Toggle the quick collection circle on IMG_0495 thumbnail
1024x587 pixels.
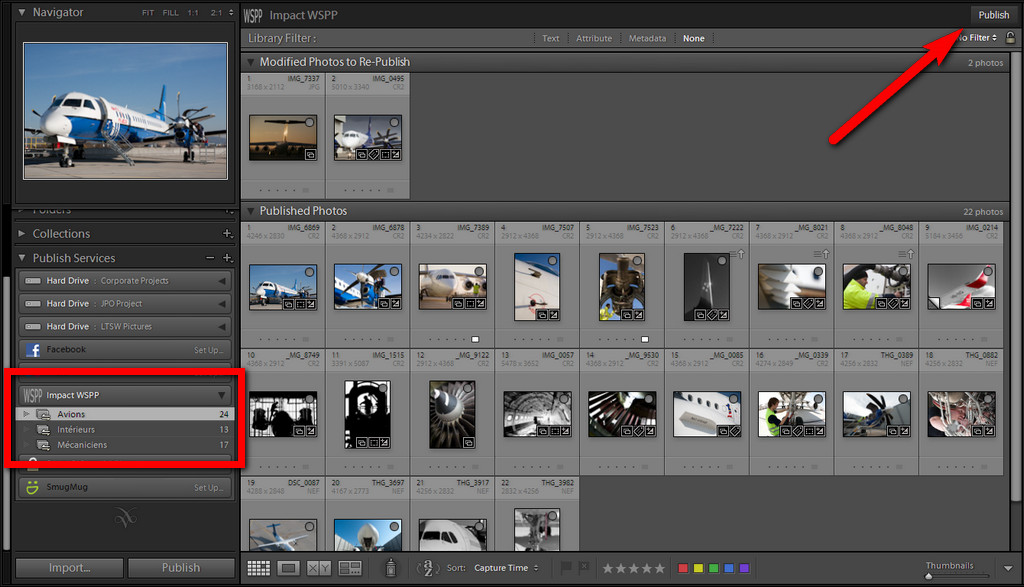394,122
